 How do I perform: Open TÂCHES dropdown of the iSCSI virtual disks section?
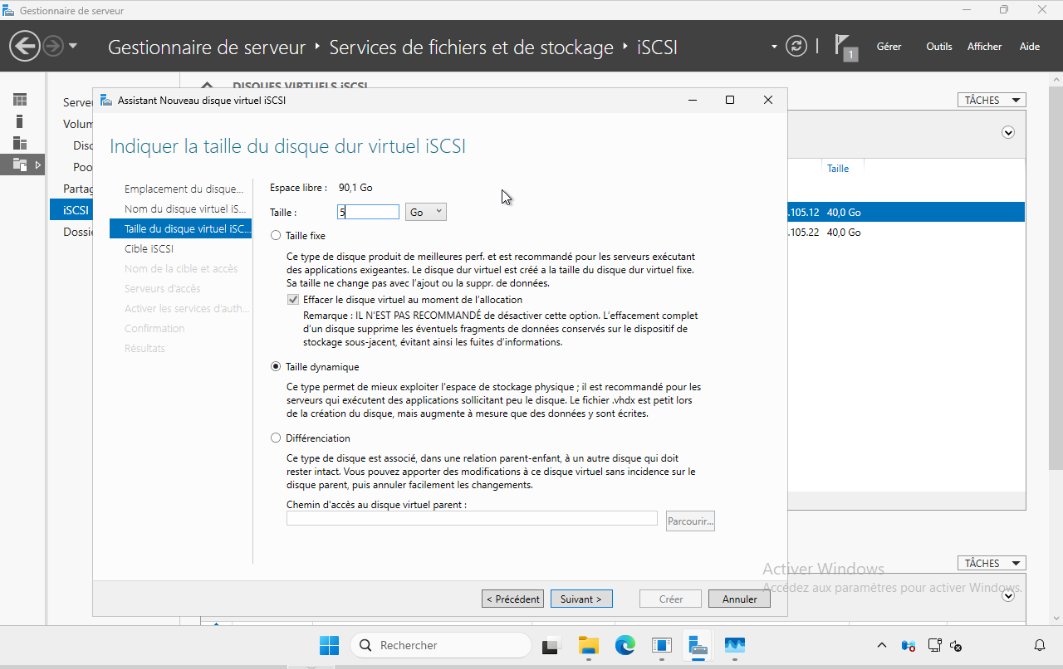point(991,100)
